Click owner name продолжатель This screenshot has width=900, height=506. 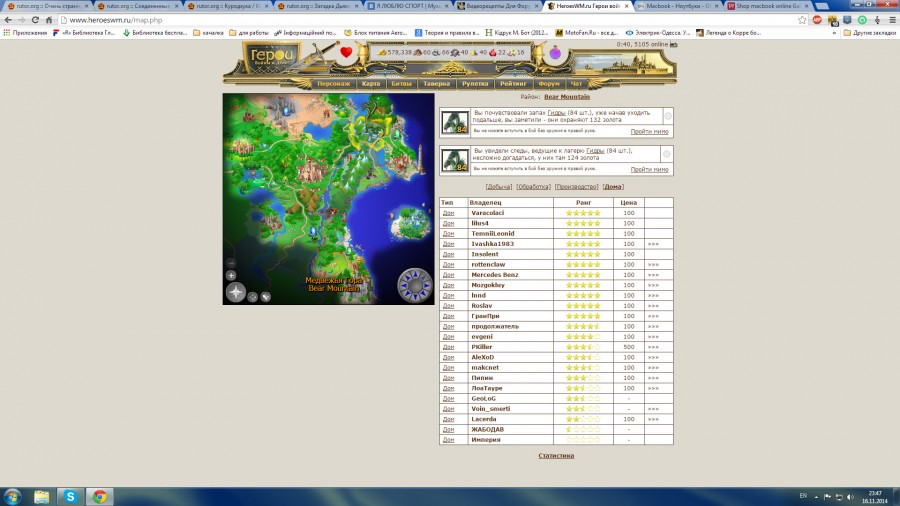(x=495, y=326)
